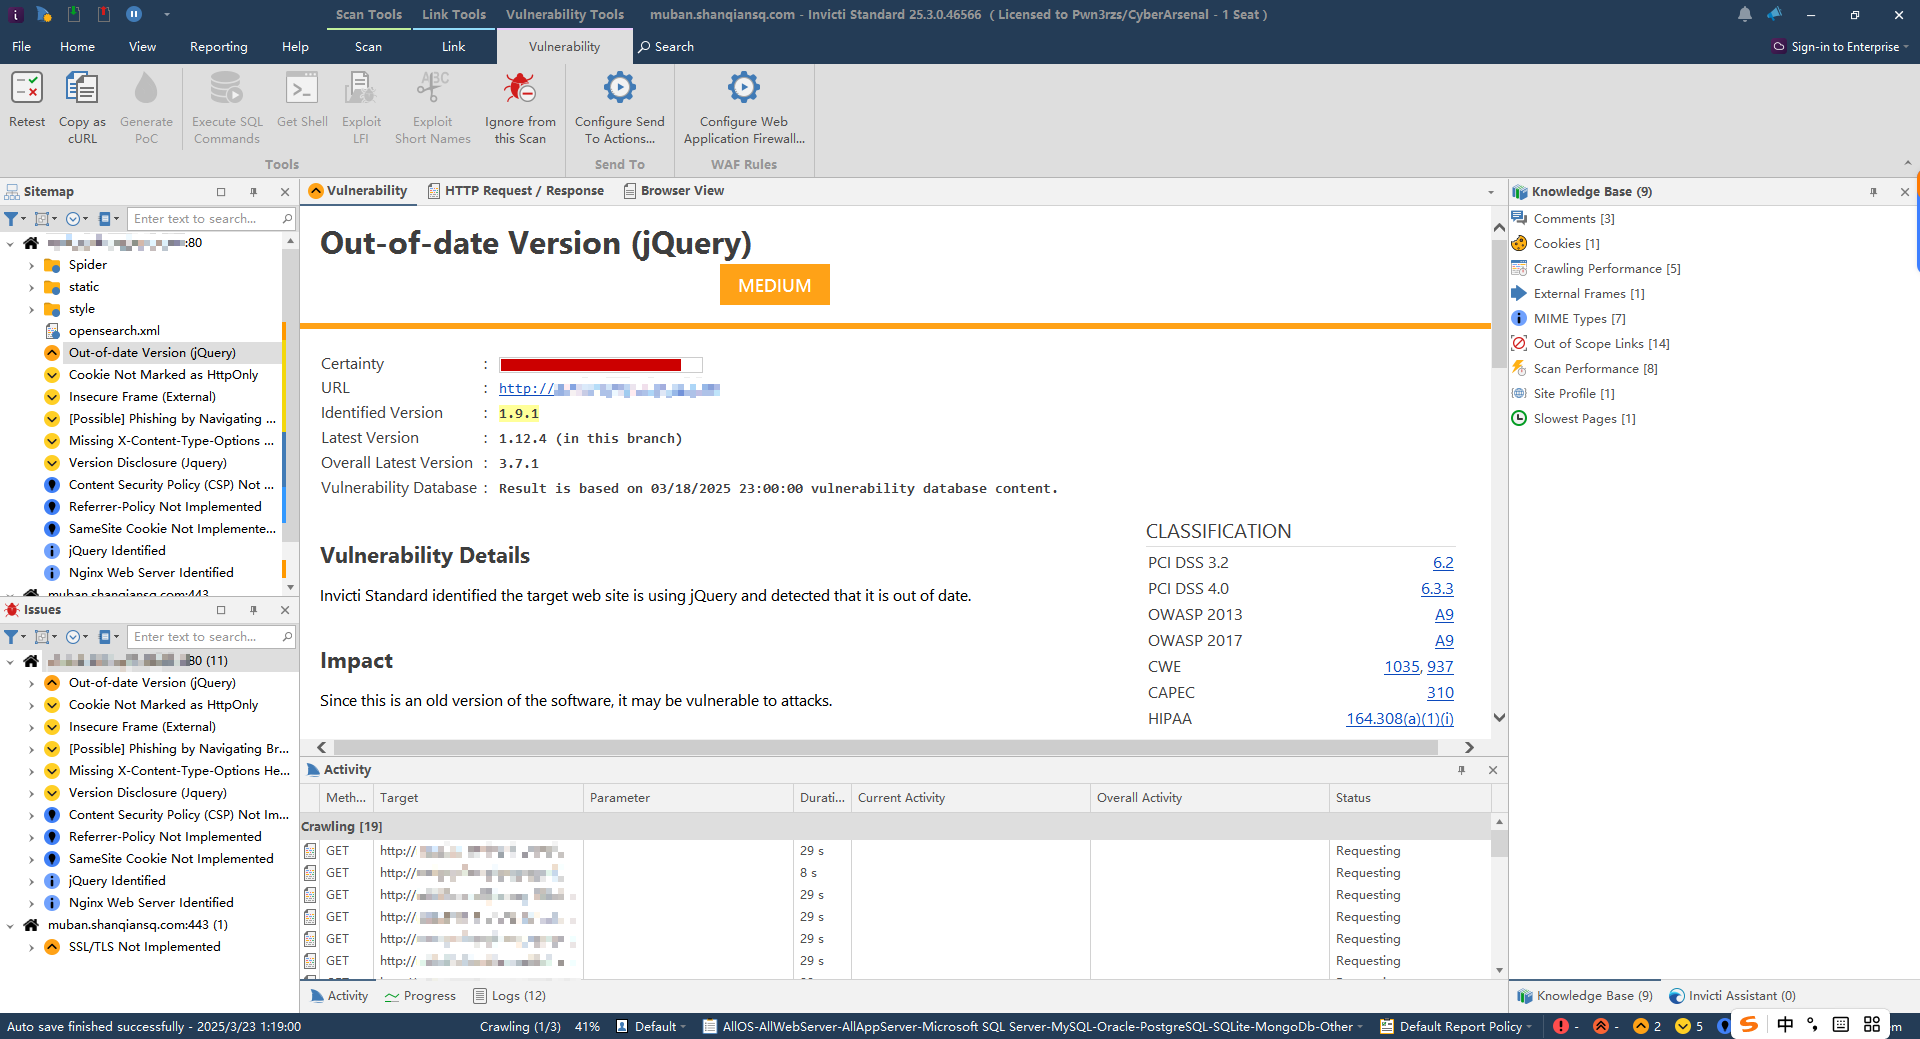Click Sogou input method icon

[1749, 1025]
